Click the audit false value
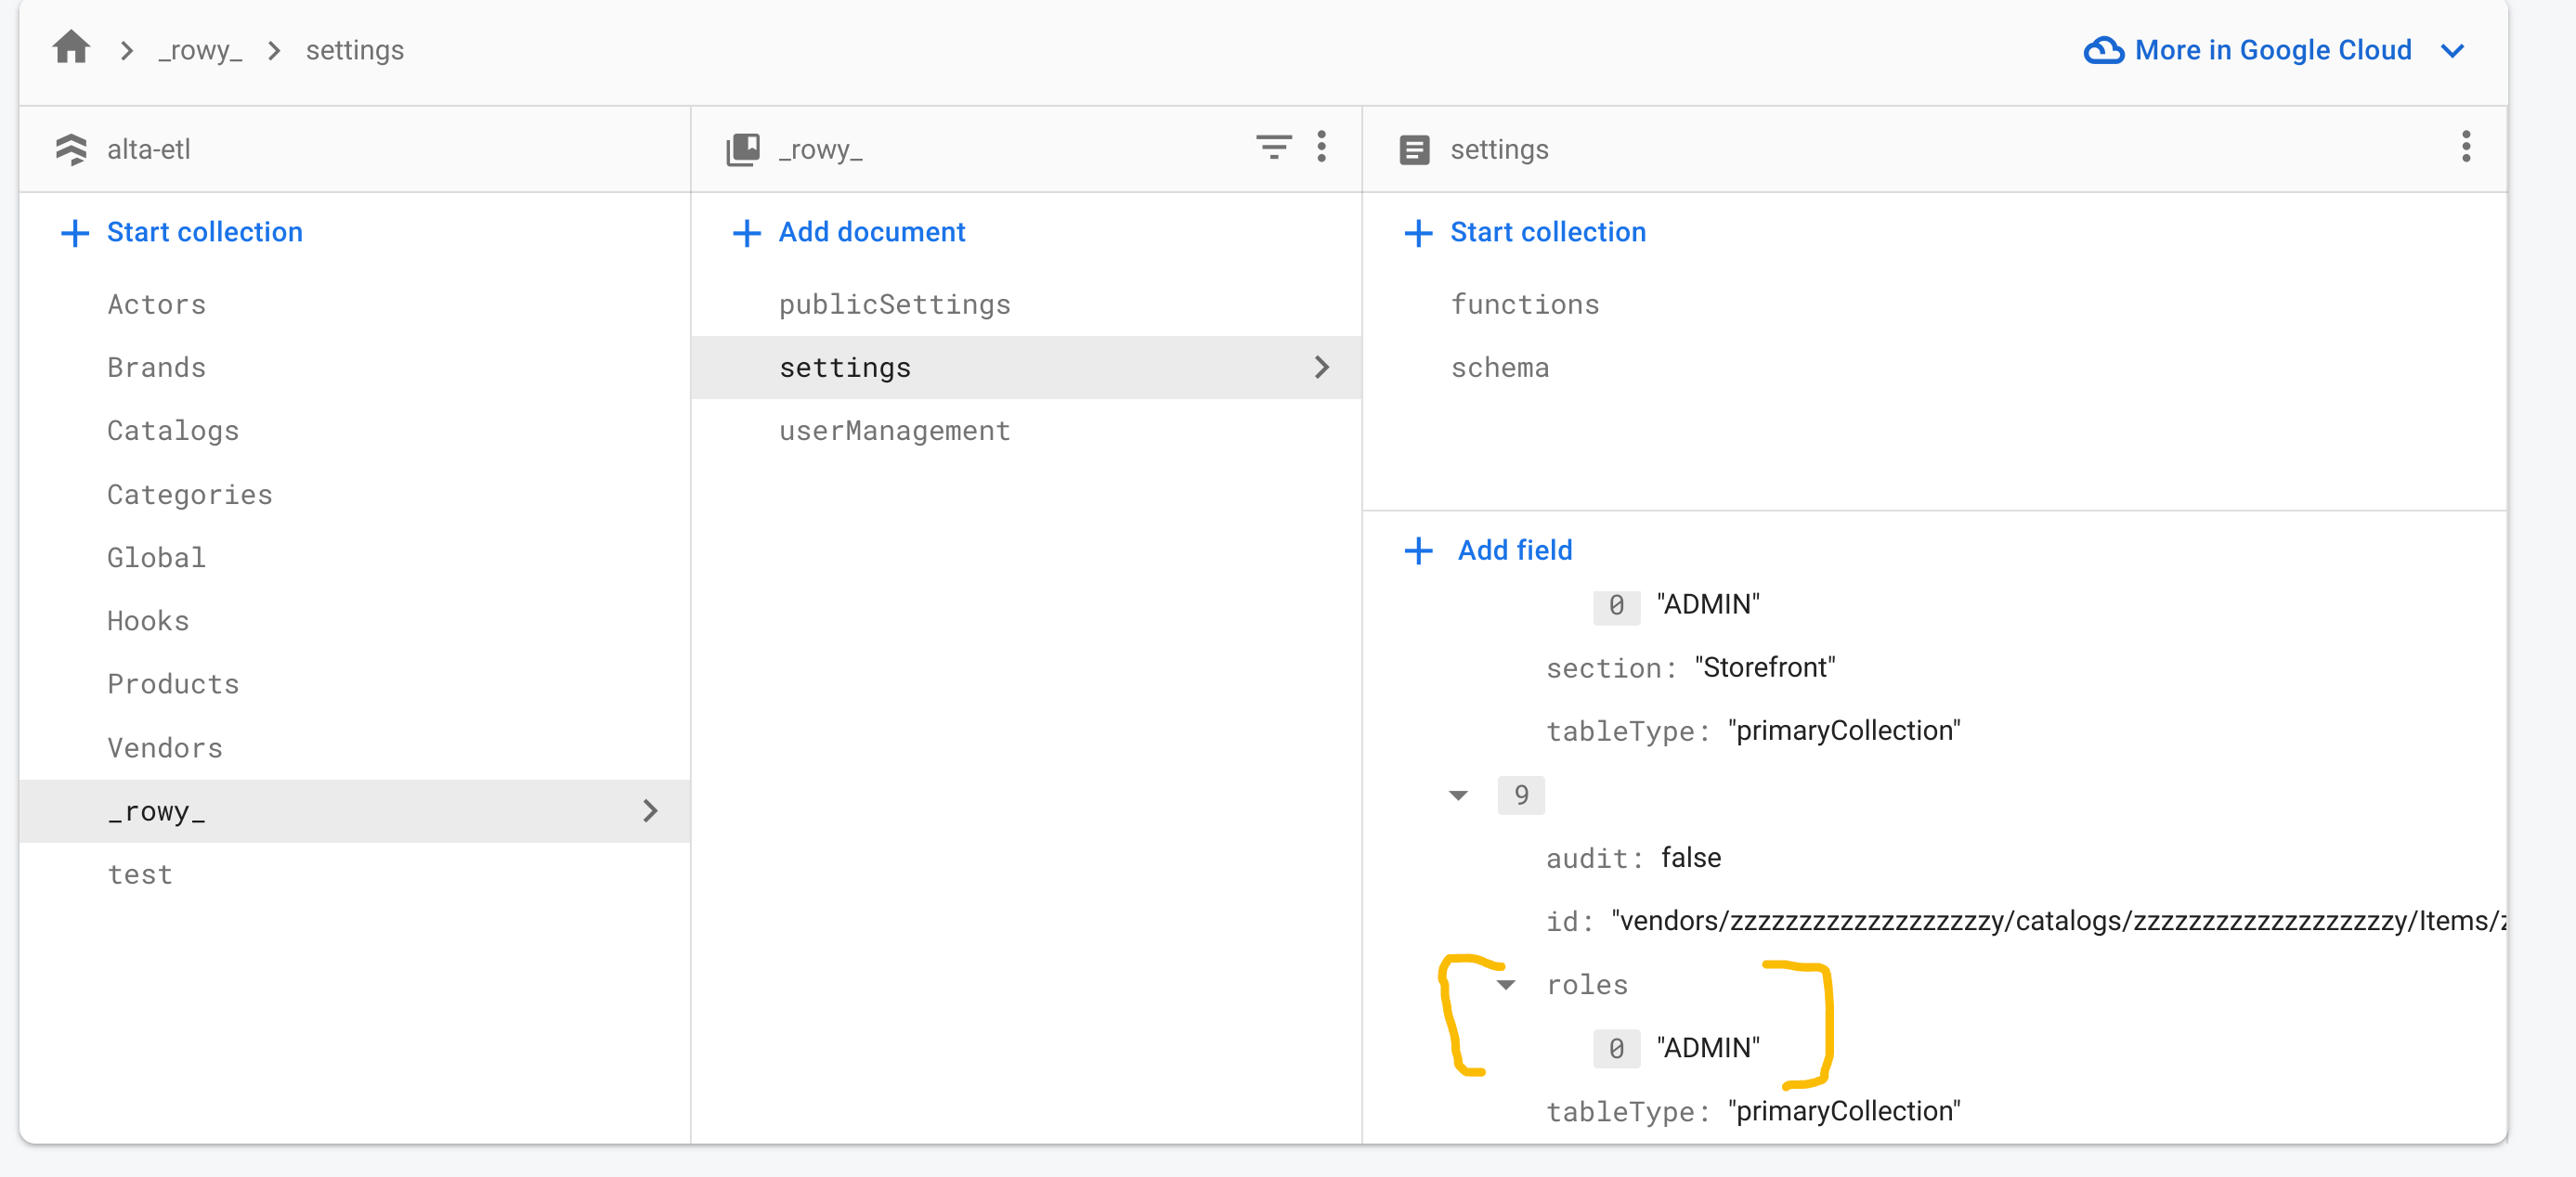The width and height of the screenshot is (2576, 1177). [1690, 858]
